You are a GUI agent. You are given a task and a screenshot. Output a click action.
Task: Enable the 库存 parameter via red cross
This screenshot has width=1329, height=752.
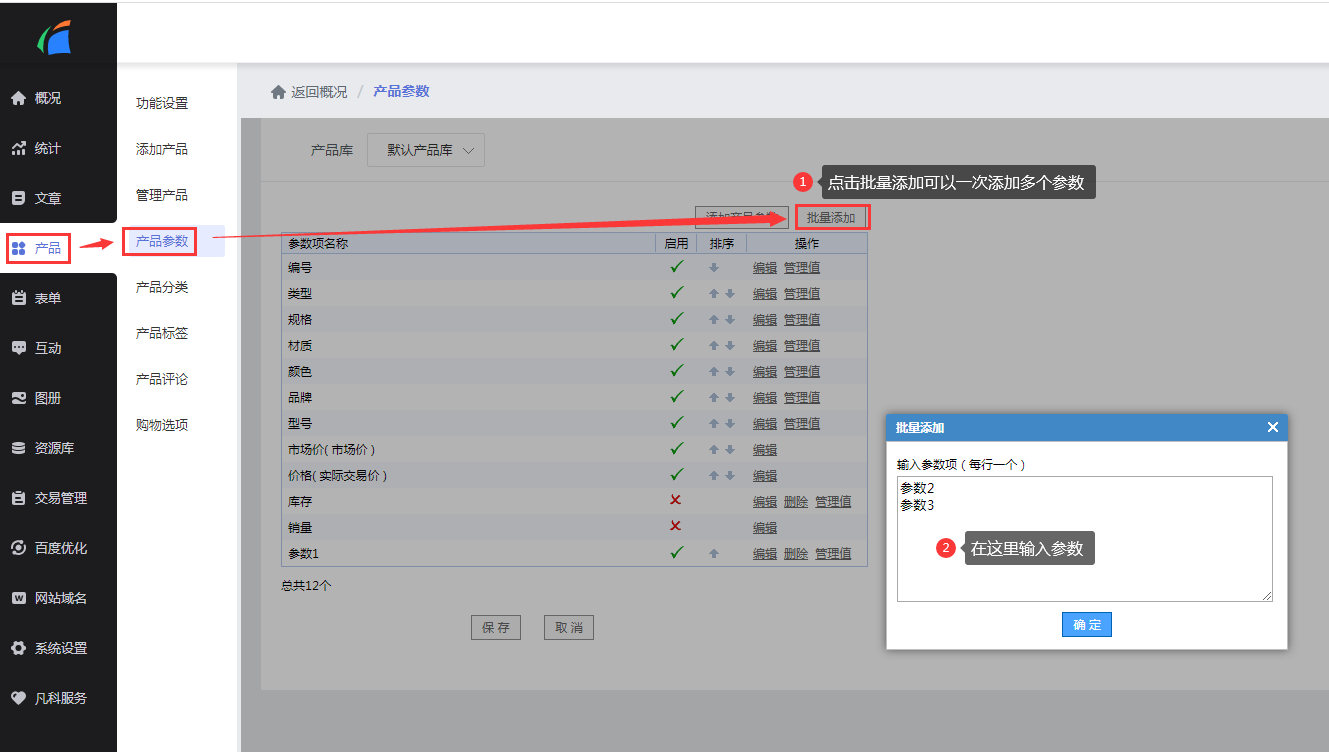pyautogui.click(x=675, y=500)
